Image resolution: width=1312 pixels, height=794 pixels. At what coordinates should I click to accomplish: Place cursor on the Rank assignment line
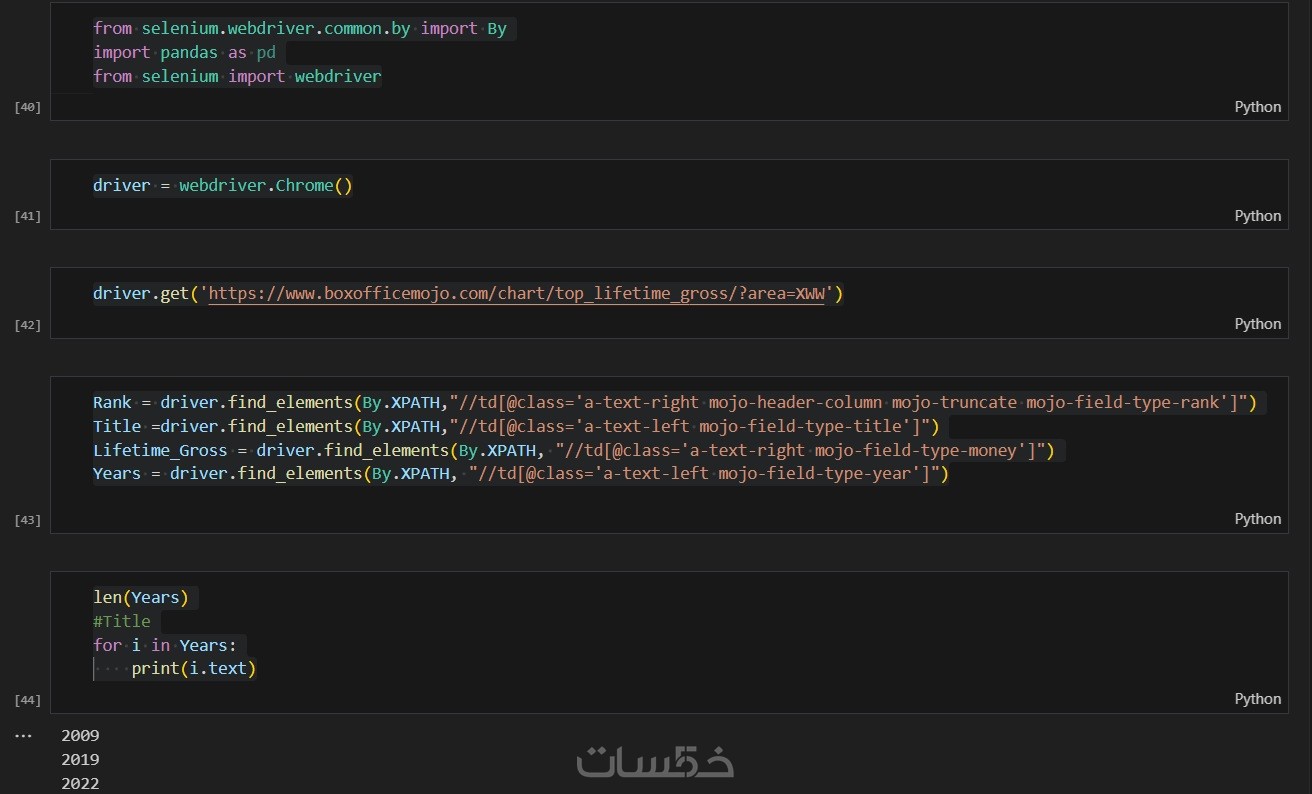pos(680,403)
